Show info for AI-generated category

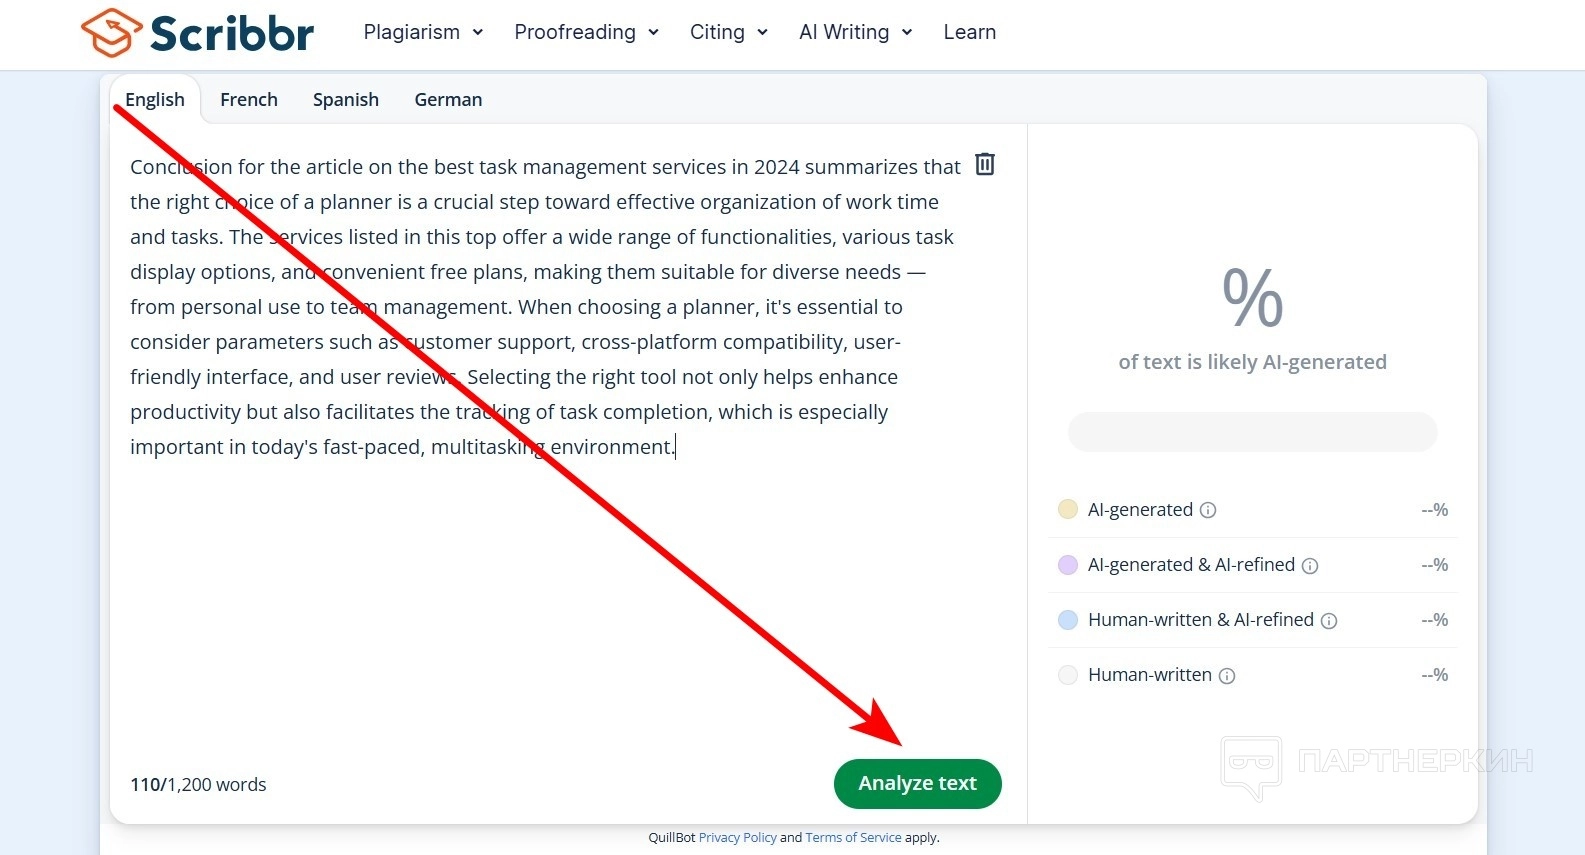pyautogui.click(x=1208, y=510)
